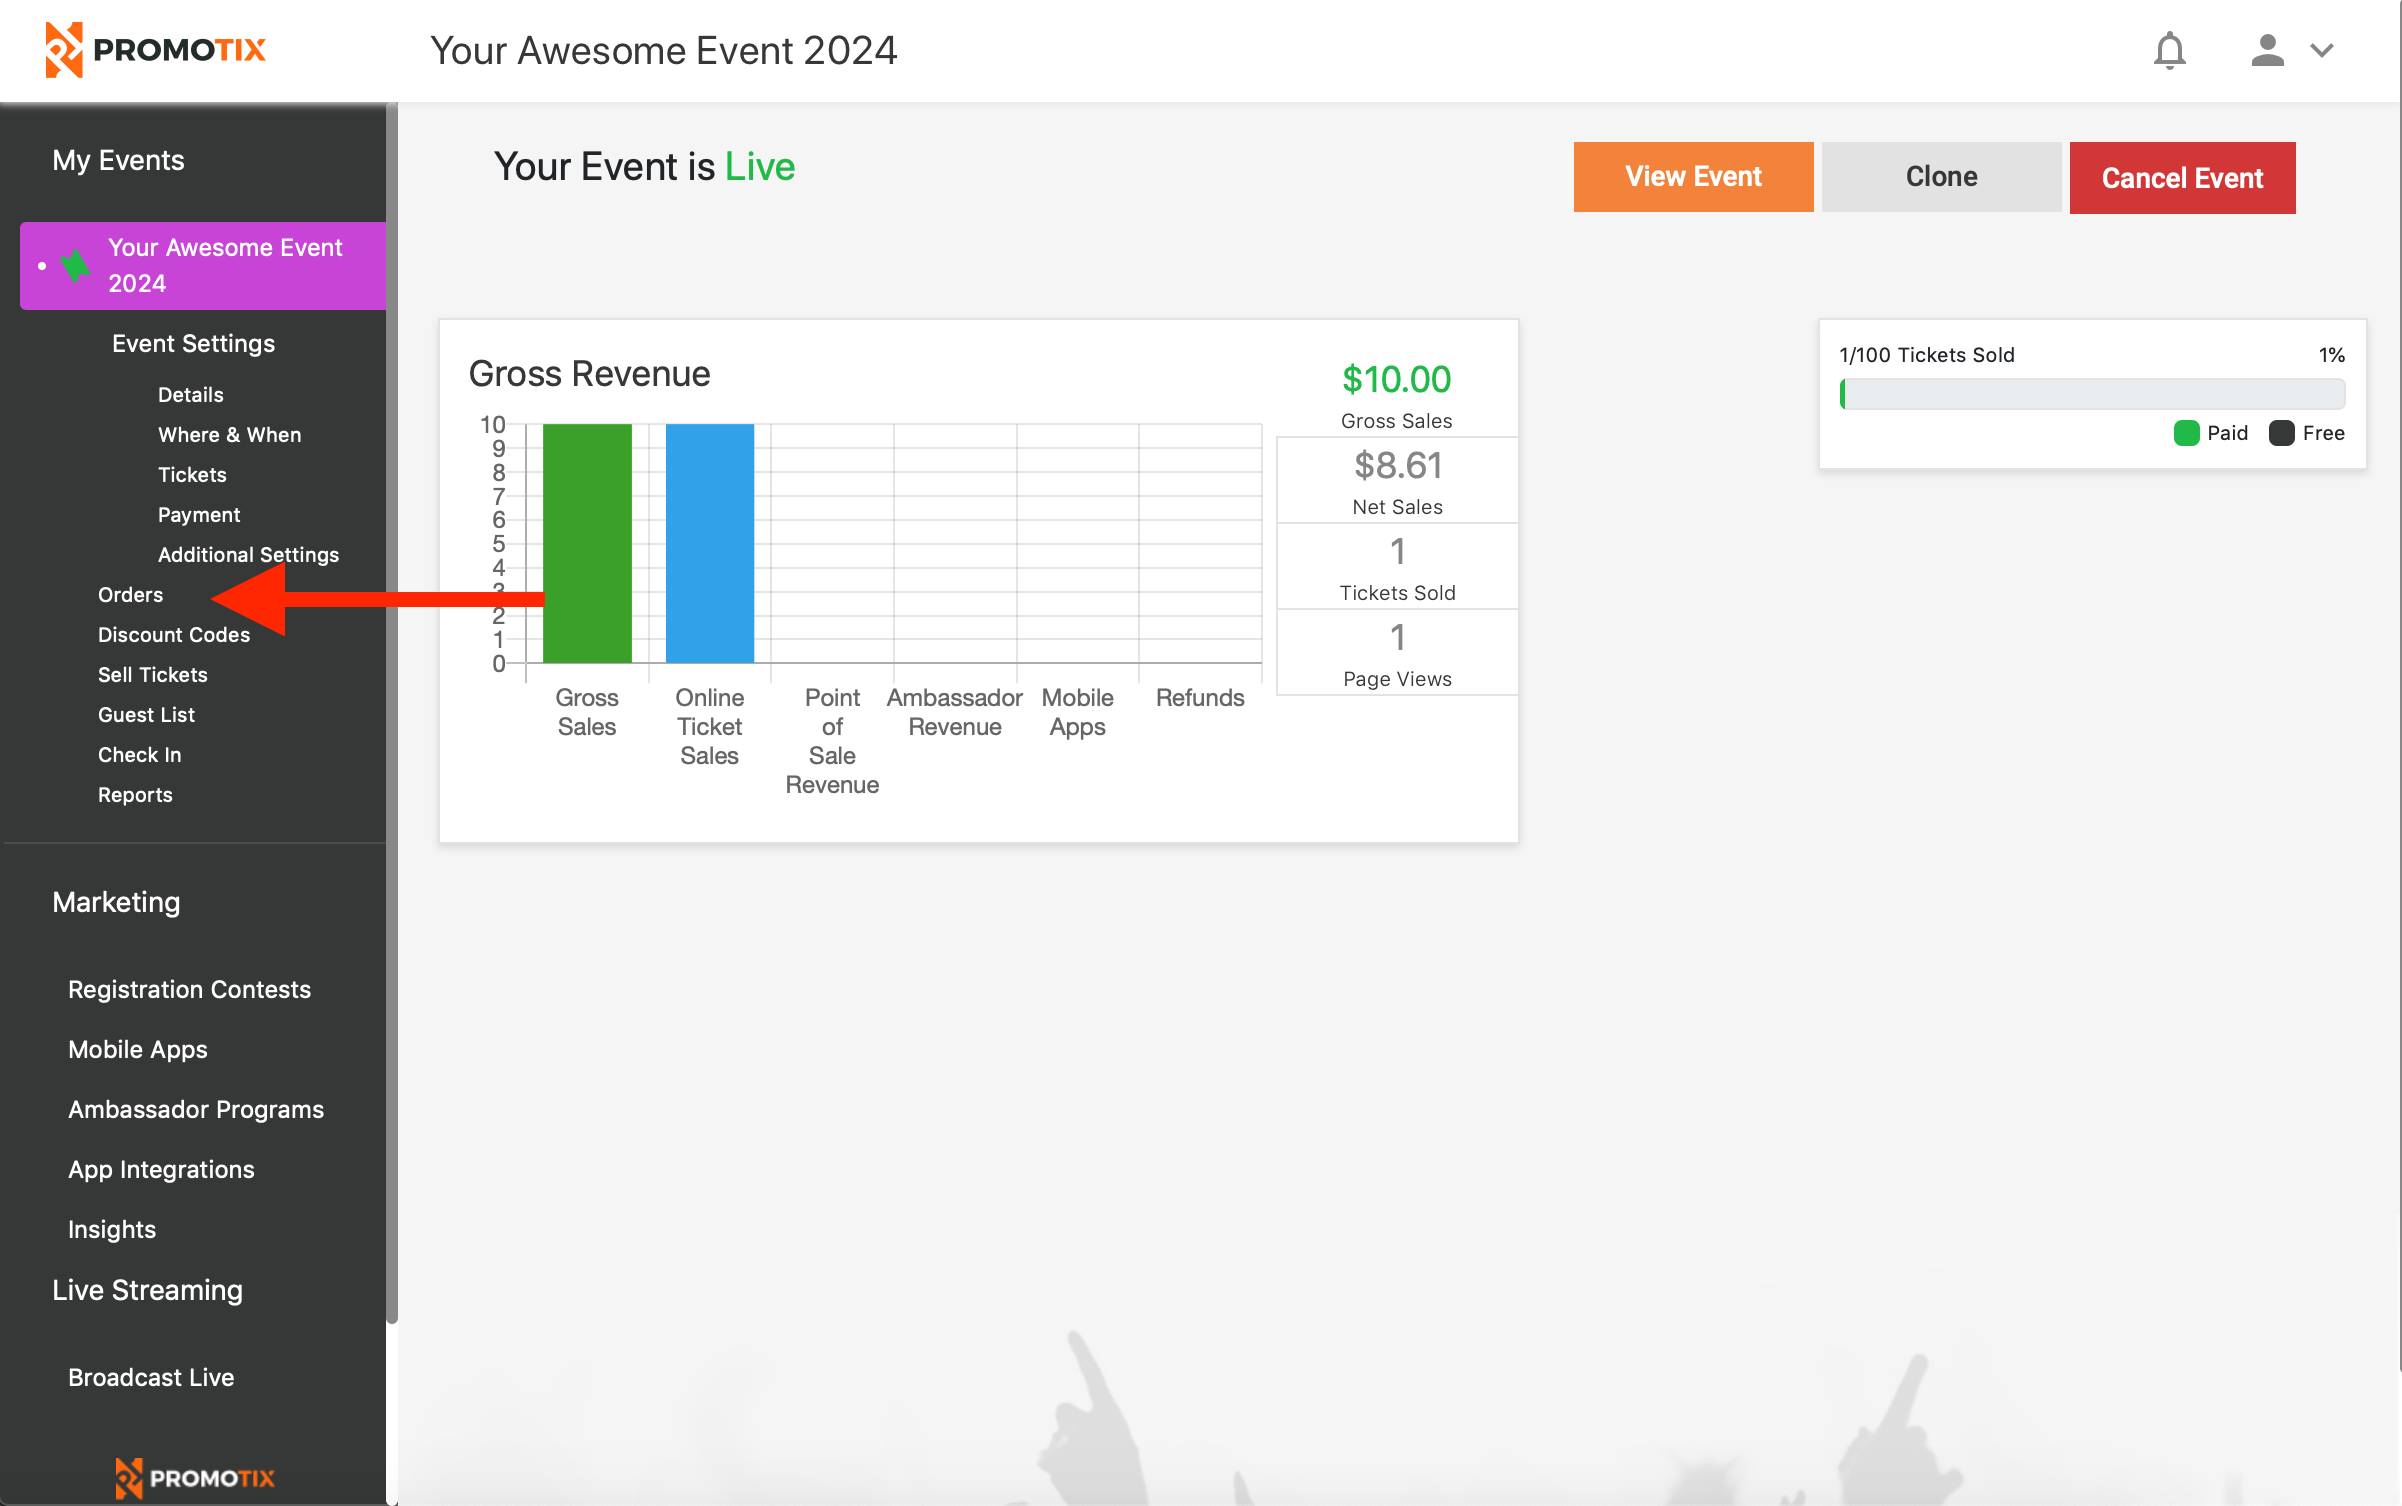
Task: Click the green star live-event icon
Action: (x=76, y=266)
